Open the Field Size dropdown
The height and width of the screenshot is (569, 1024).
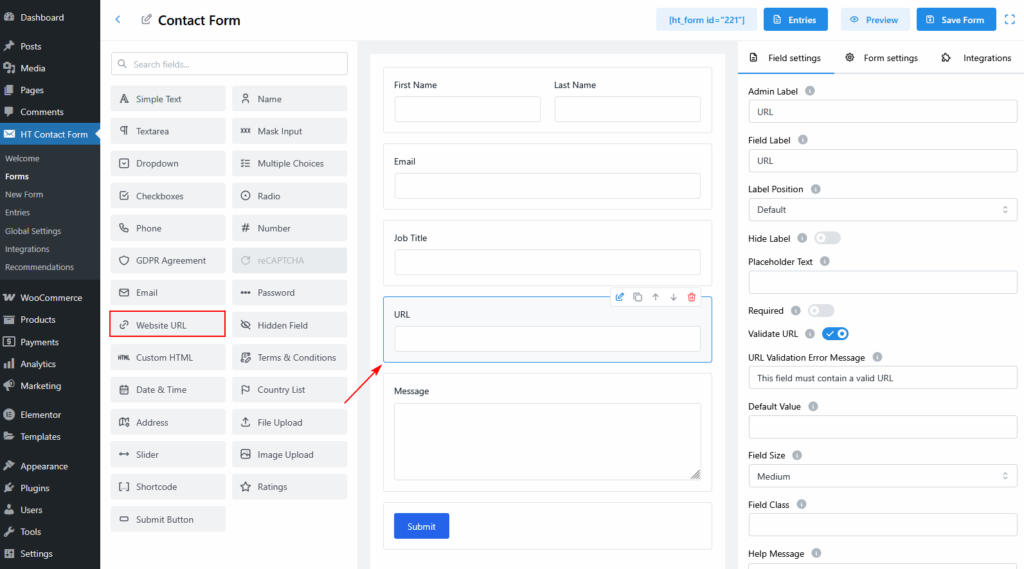pyautogui.click(x=882, y=477)
